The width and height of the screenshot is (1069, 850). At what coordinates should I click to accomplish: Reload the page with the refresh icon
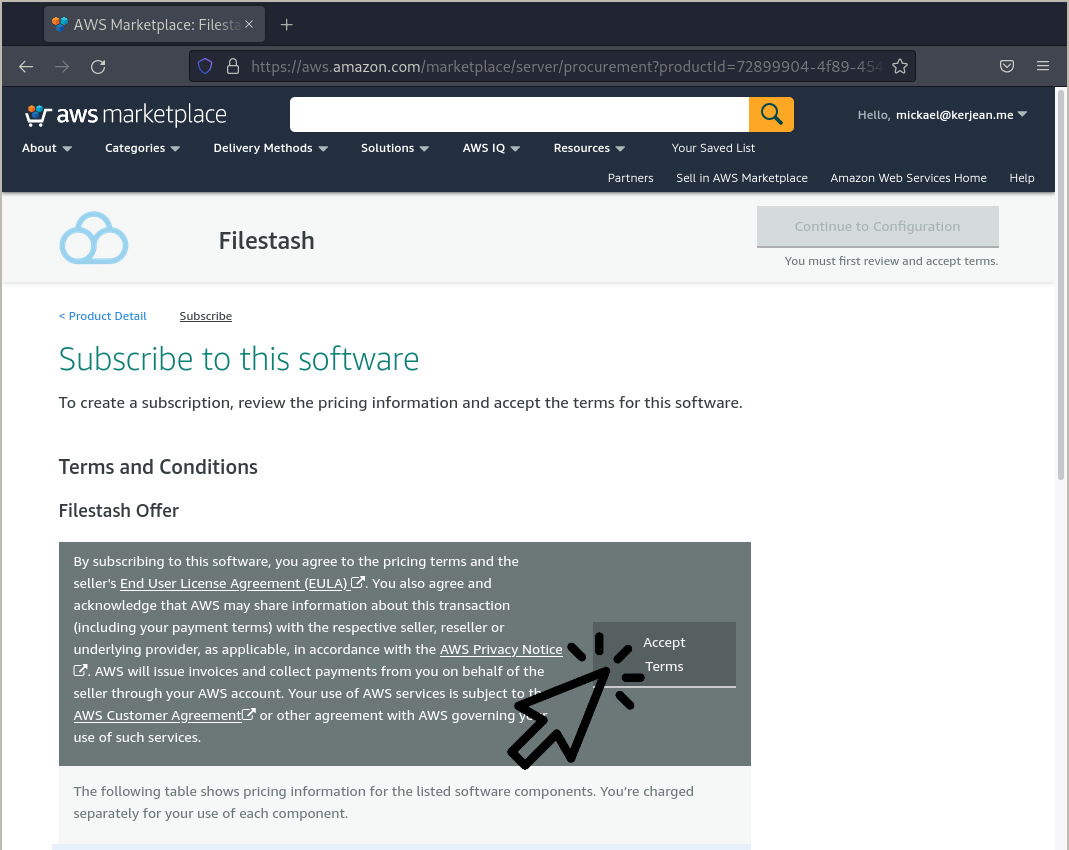[x=98, y=67]
